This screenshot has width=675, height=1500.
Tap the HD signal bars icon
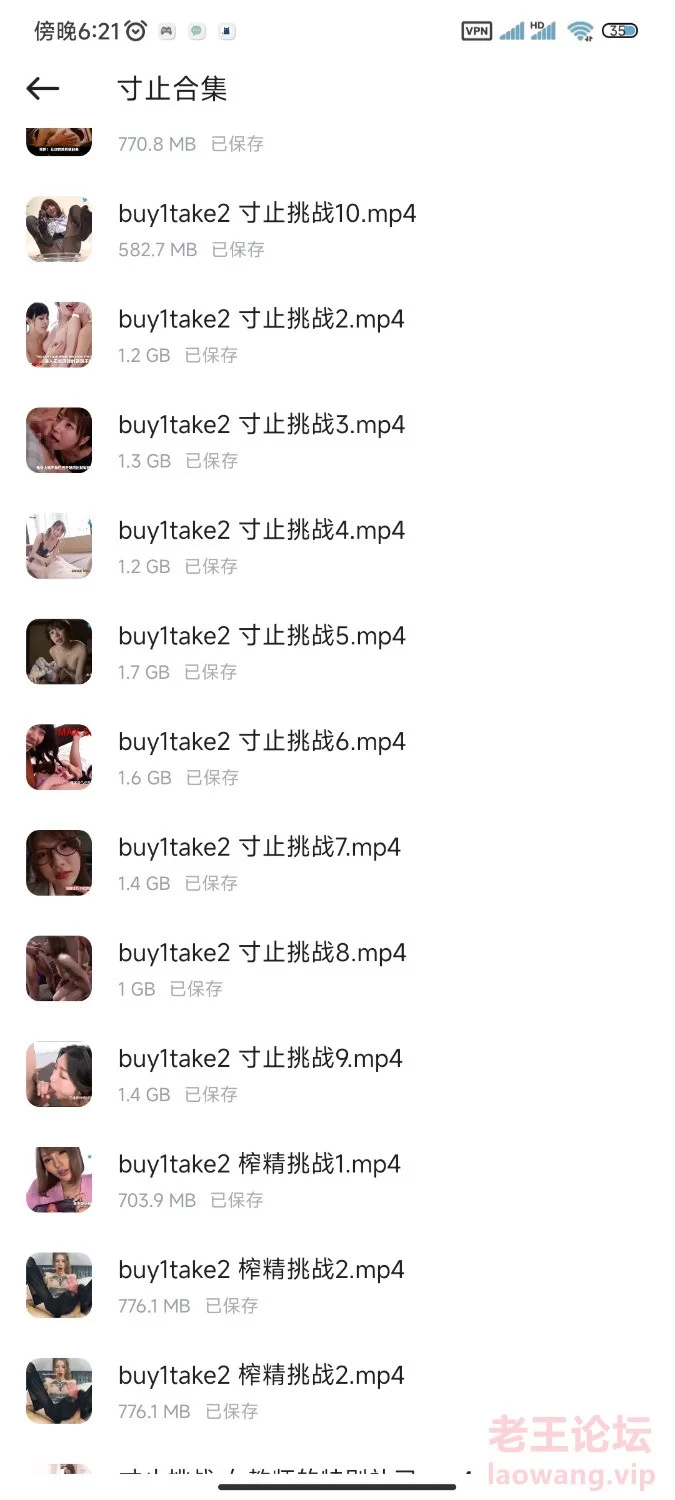pos(543,31)
